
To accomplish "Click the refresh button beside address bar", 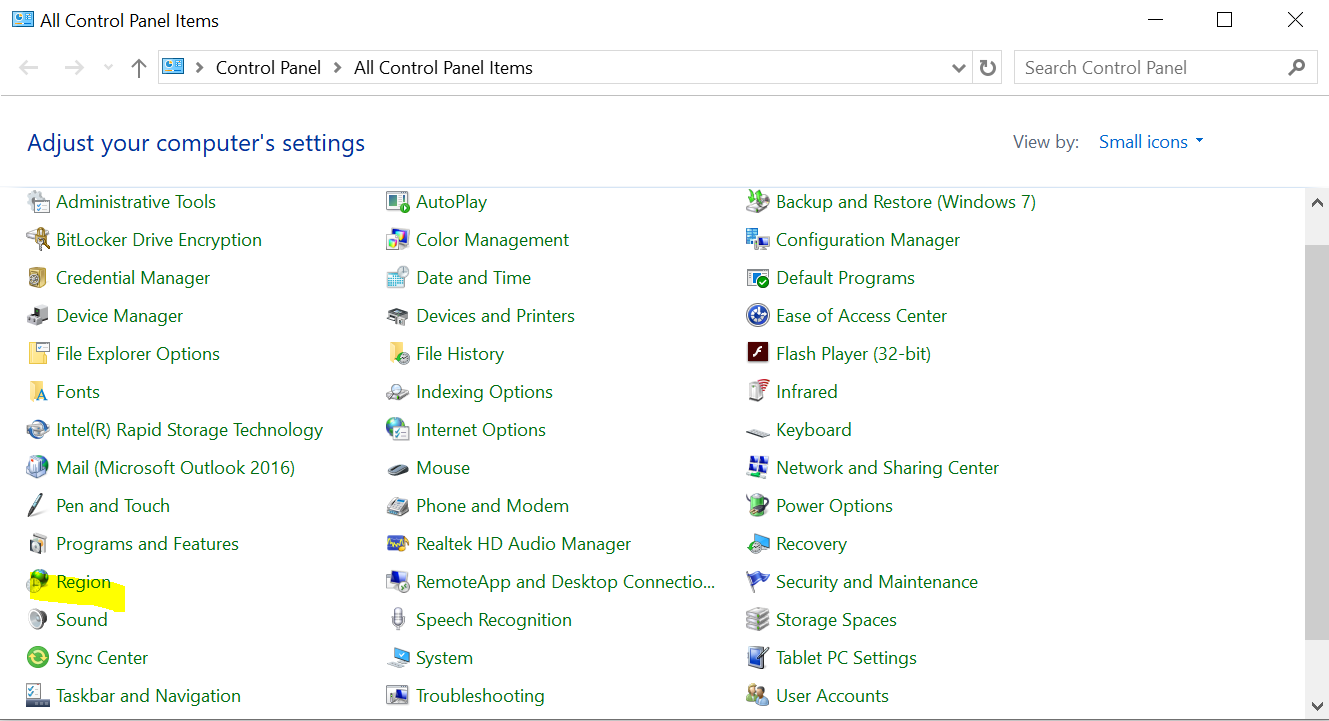I will coord(988,68).
